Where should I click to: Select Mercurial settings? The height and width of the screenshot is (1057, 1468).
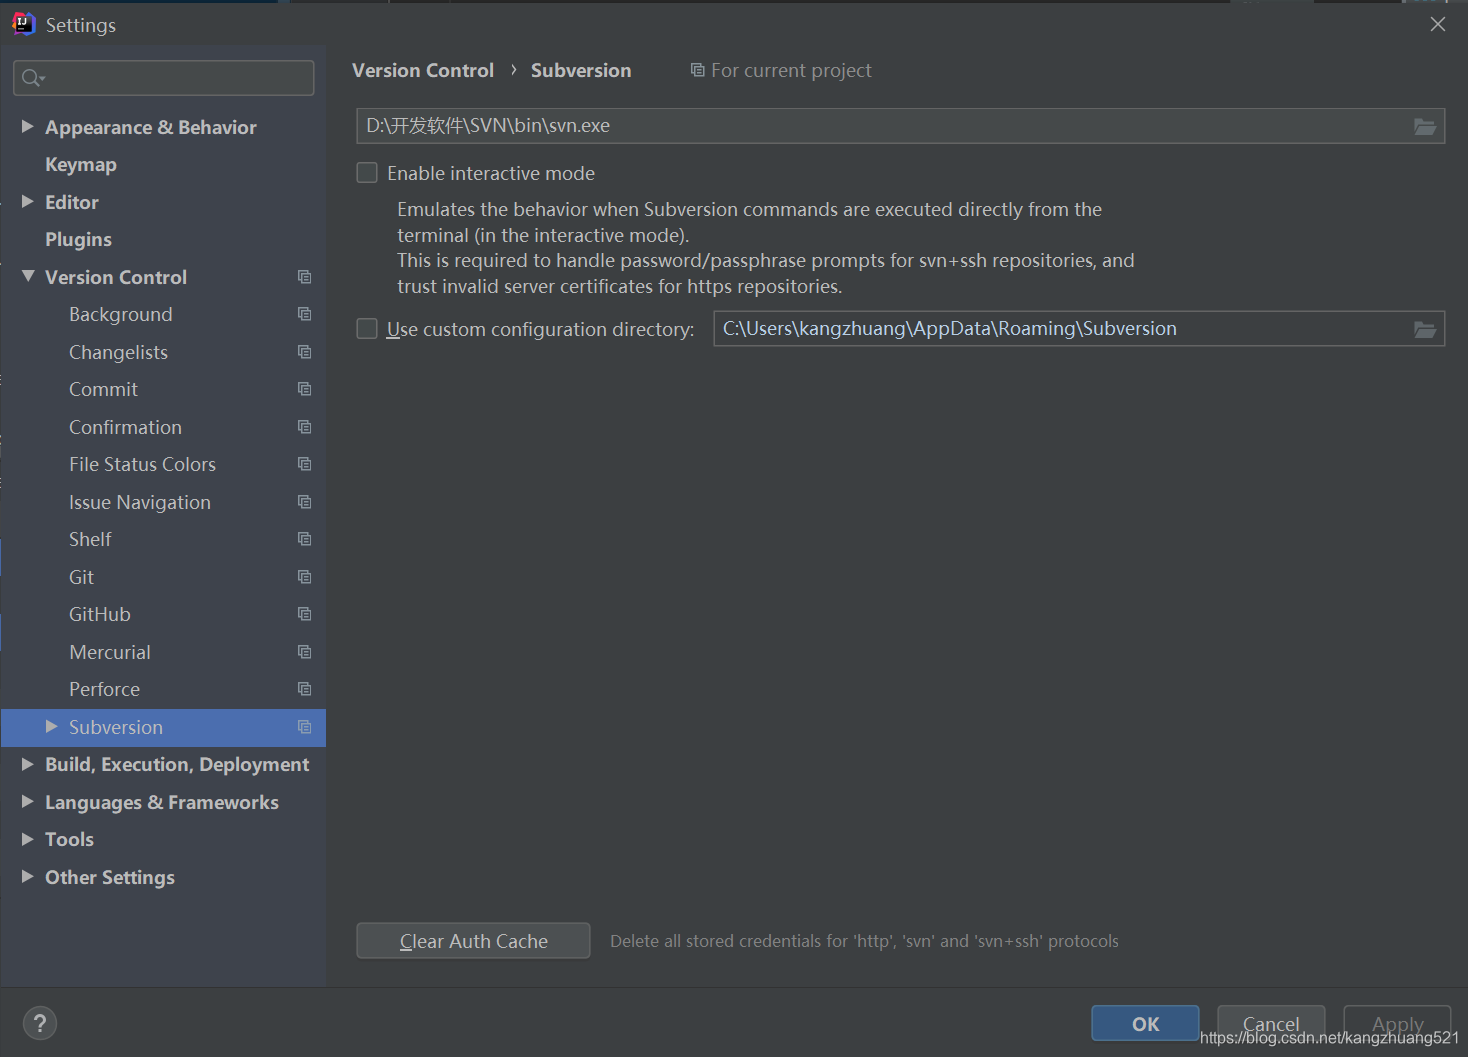[x=110, y=652]
